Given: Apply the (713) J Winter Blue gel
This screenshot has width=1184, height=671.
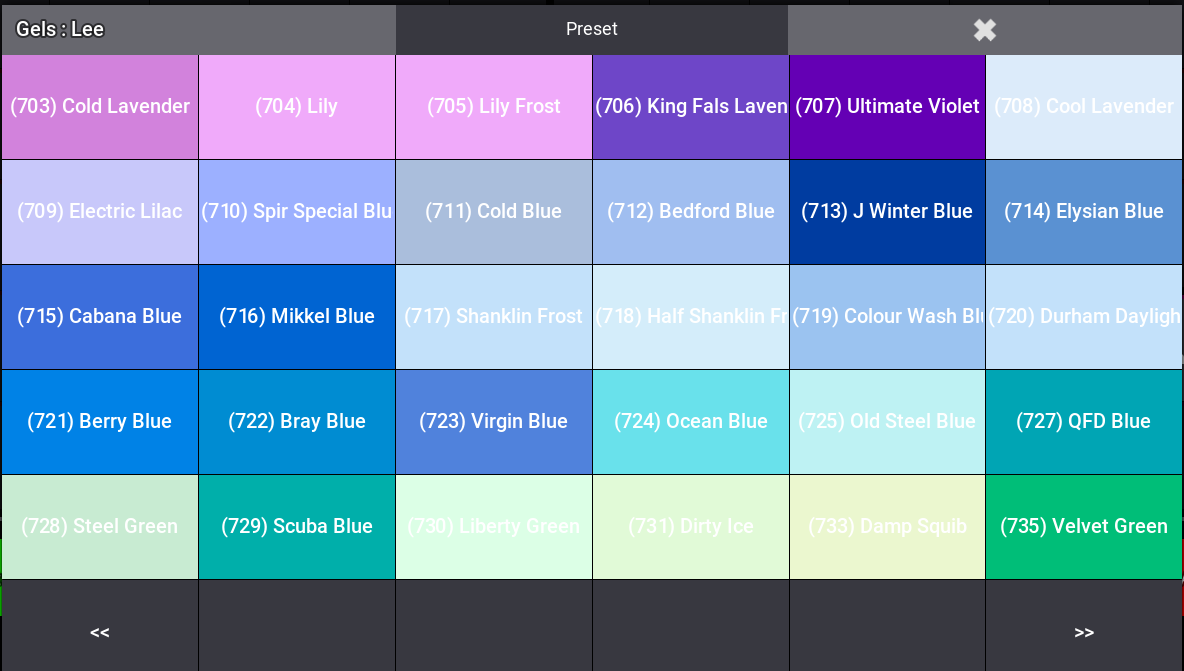Looking at the screenshot, I should click(x=887, y=212).
